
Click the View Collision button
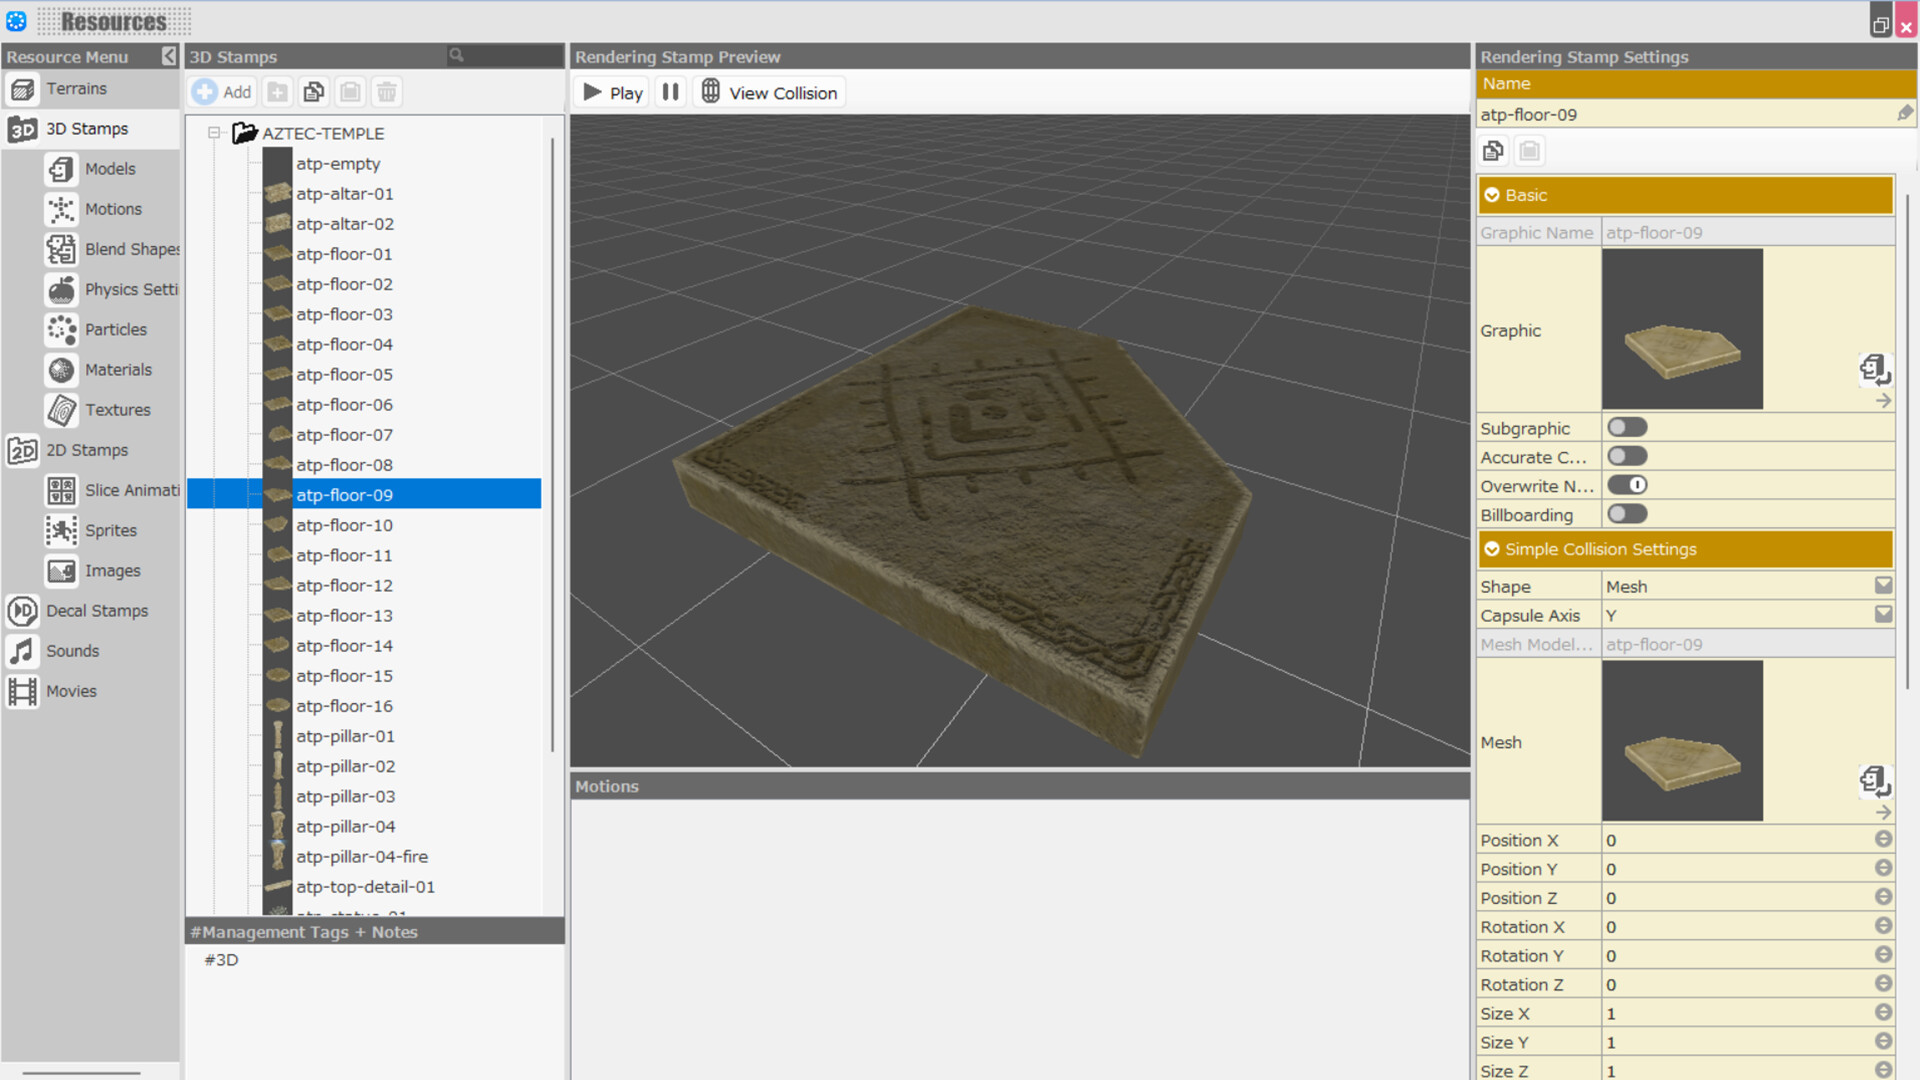[x=768, y=91]
